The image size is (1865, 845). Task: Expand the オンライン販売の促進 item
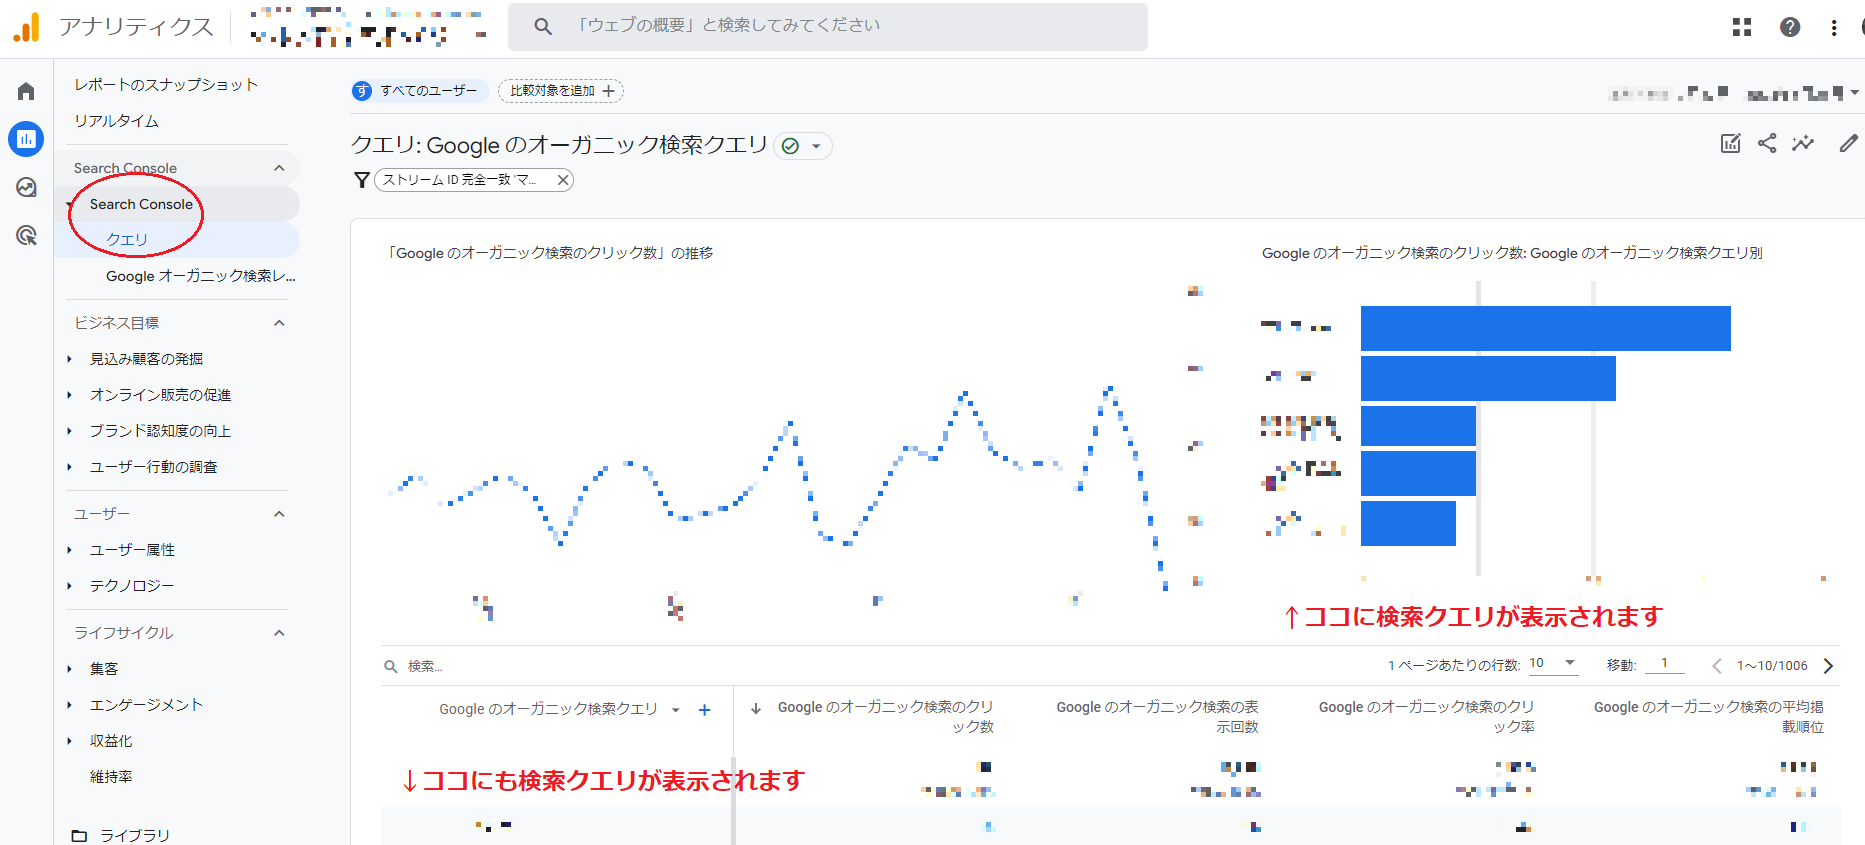click(x=69, y=395)
